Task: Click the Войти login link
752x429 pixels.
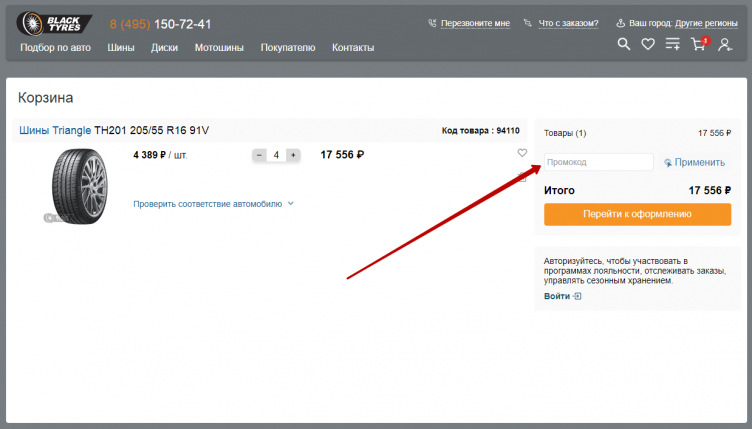Action: tap(563, 296)
